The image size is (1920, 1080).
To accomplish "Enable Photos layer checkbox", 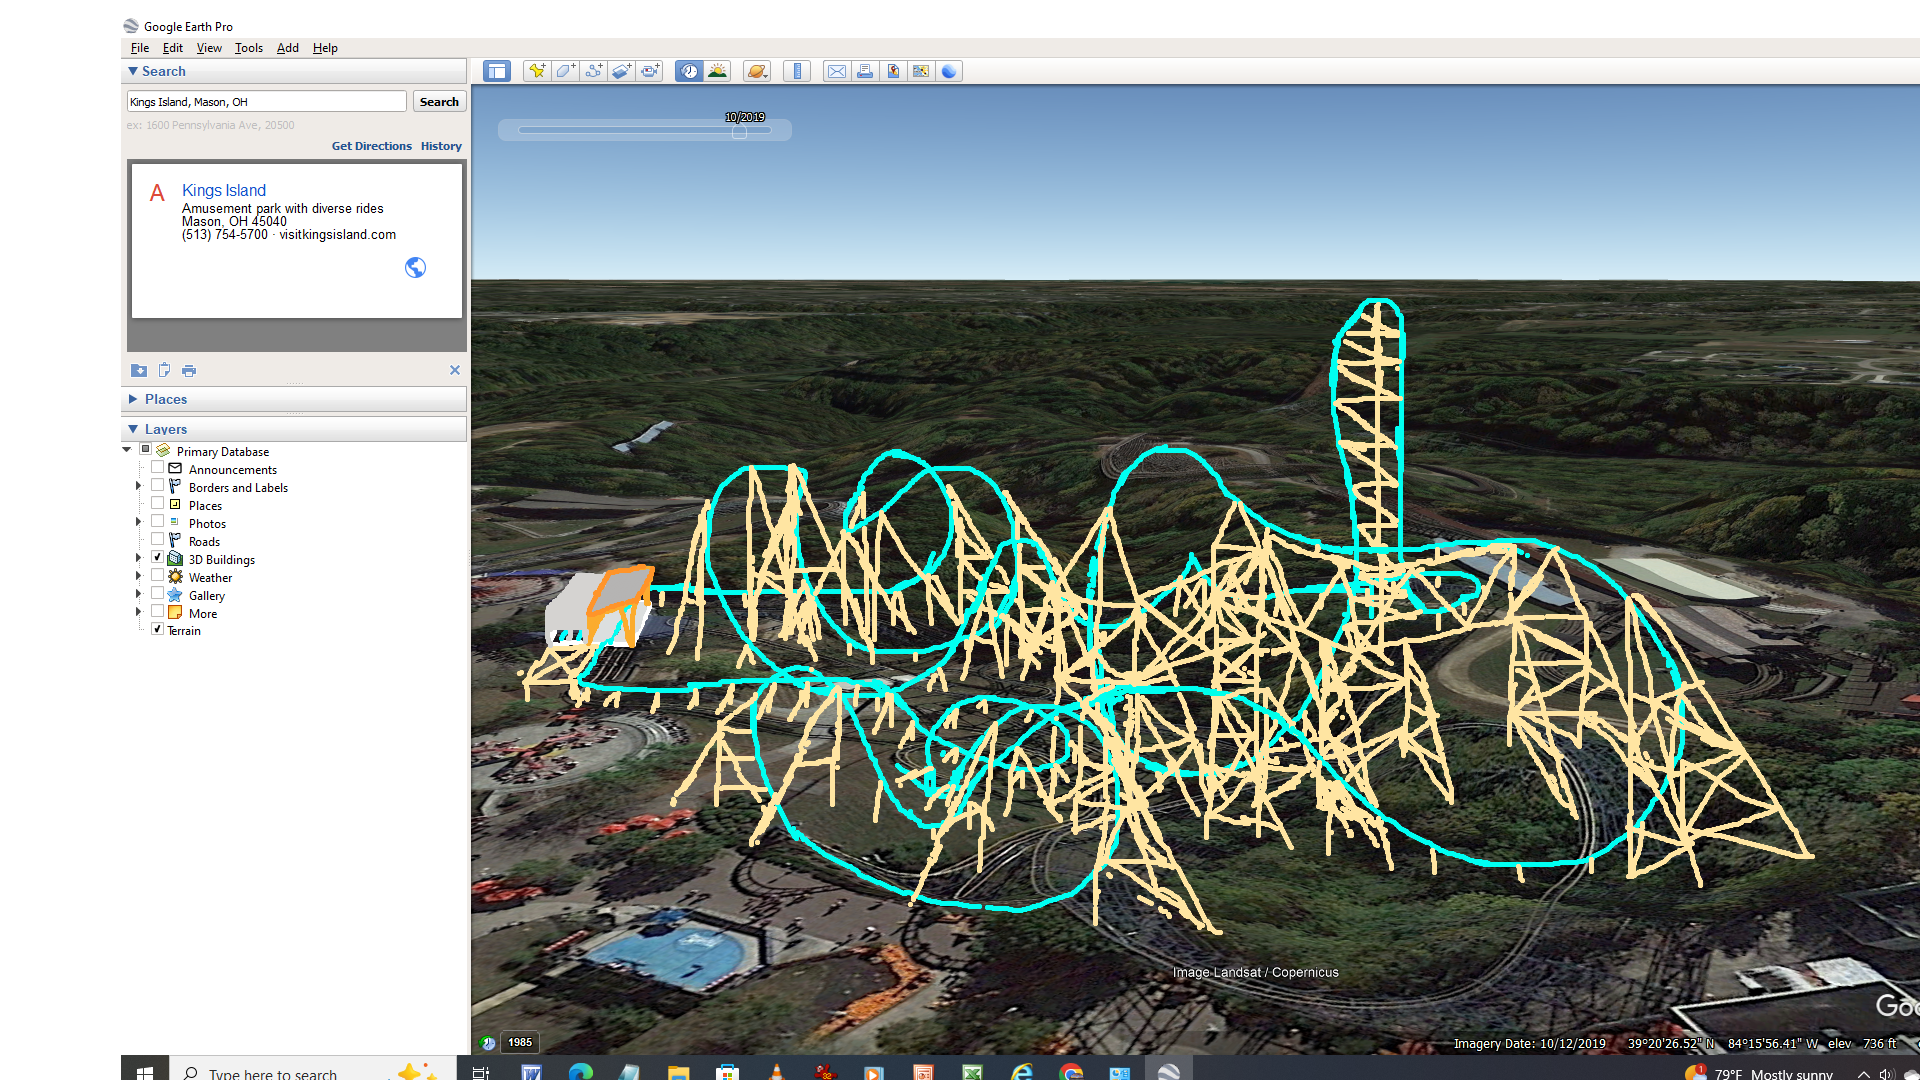I will point(157,522).
